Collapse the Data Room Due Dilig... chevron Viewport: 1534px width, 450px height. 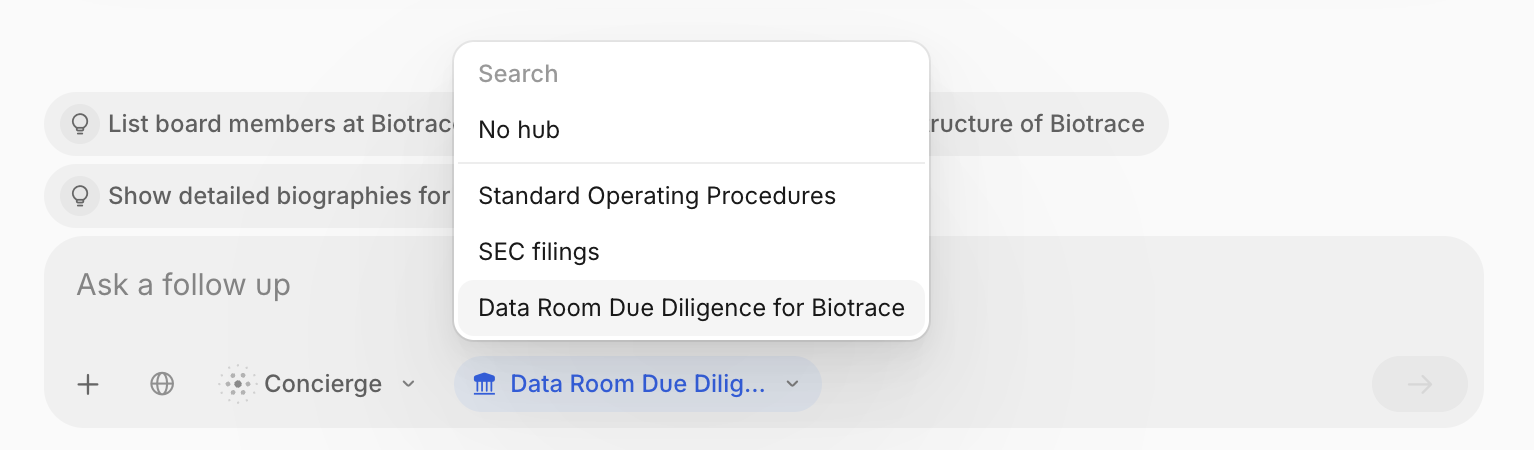tap(792, 384)
